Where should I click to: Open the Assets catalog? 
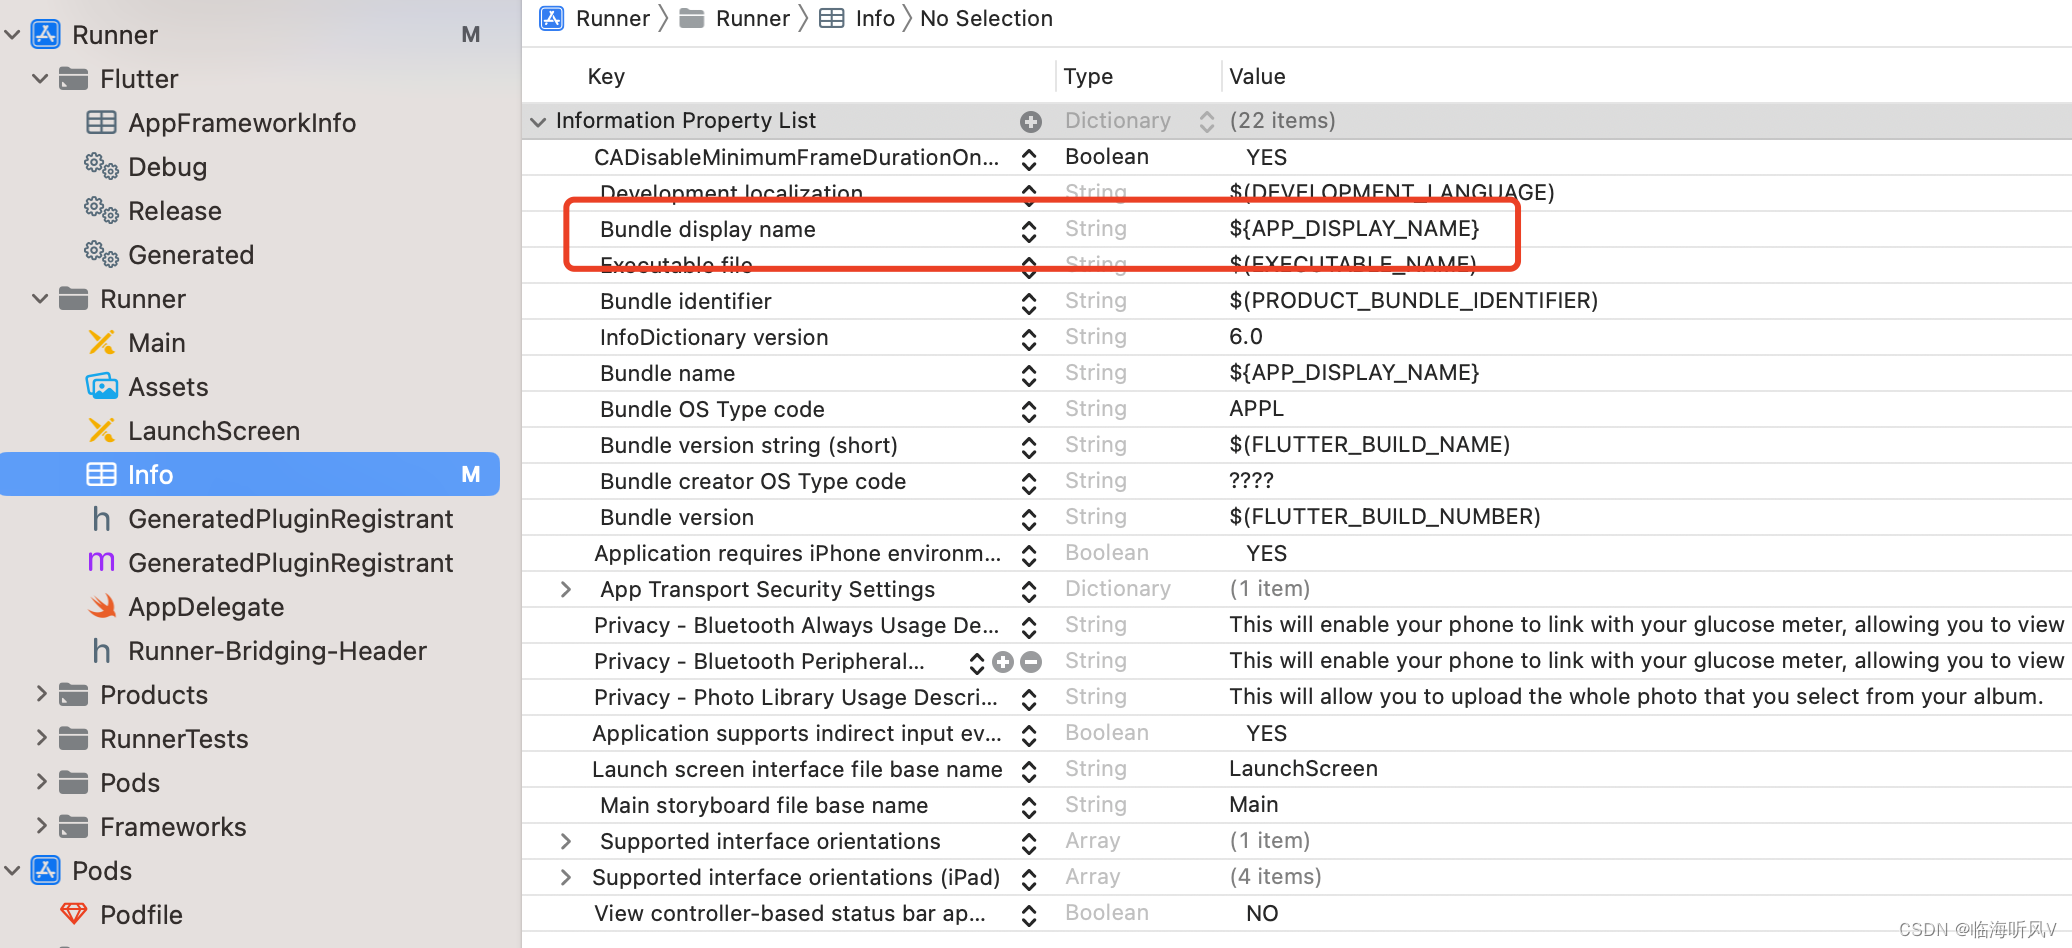point(168,387)
